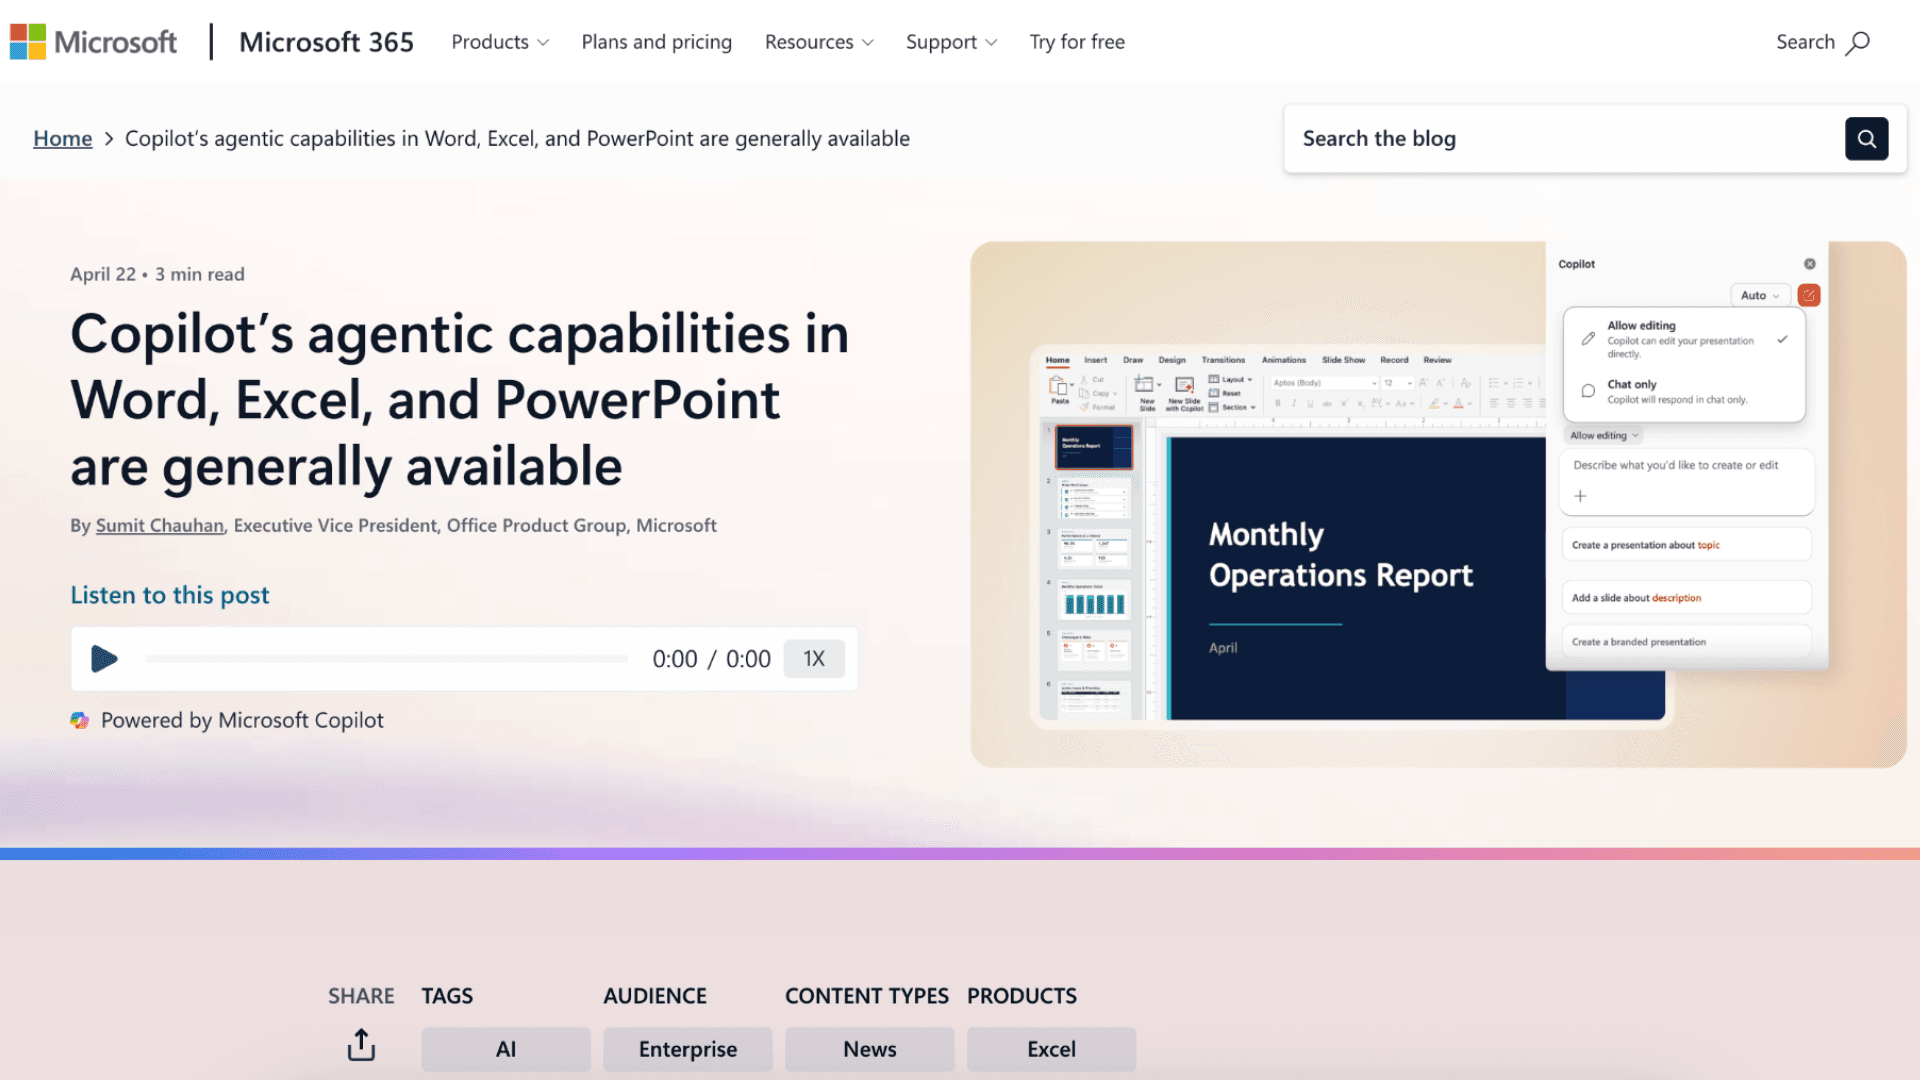Click the Listen to this post heading
Image resolution: width=1920 pixels, height=1080 pixels.
click(170, 595)
